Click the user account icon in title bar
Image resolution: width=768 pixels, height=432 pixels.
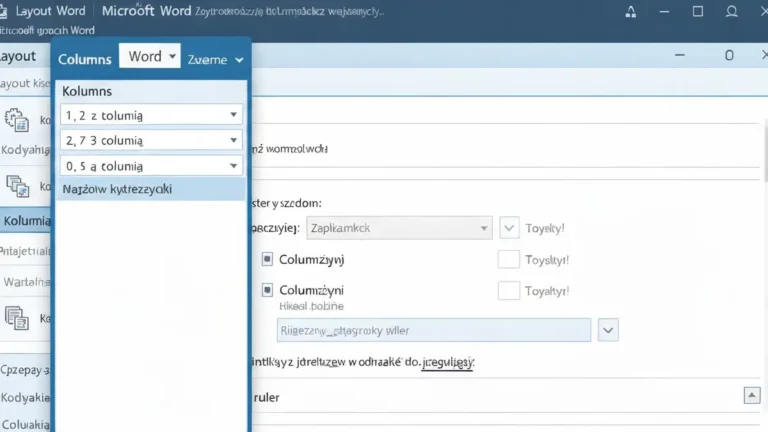[732, 11]
